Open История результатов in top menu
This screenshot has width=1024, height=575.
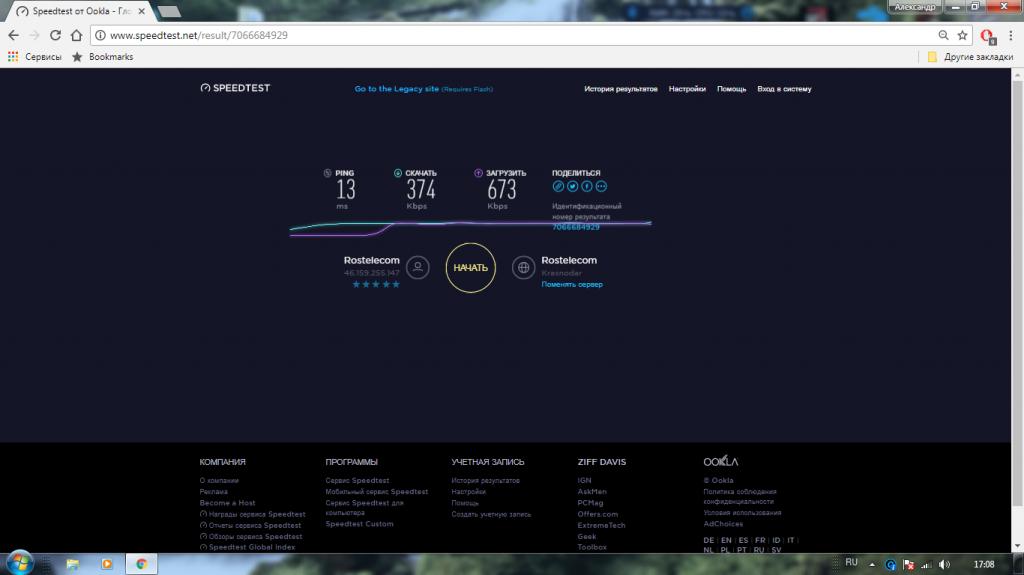[620, 89]
